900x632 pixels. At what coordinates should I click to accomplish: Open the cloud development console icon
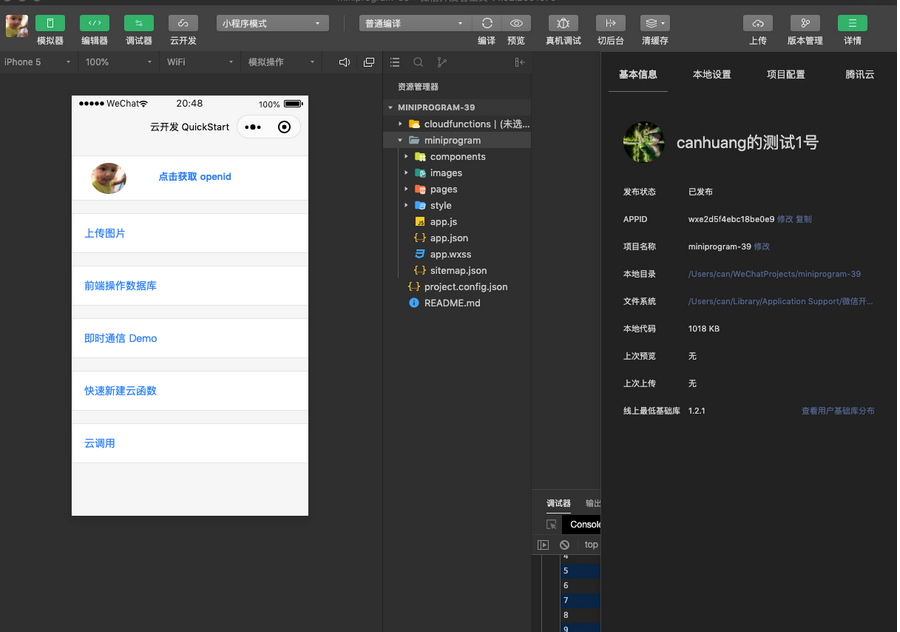pos(183,23)
